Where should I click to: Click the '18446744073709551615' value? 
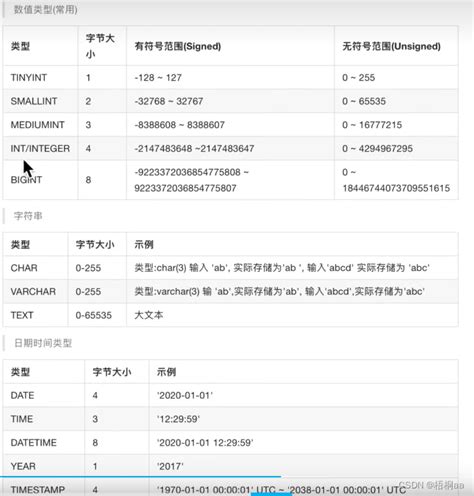[x=396, y=188]
